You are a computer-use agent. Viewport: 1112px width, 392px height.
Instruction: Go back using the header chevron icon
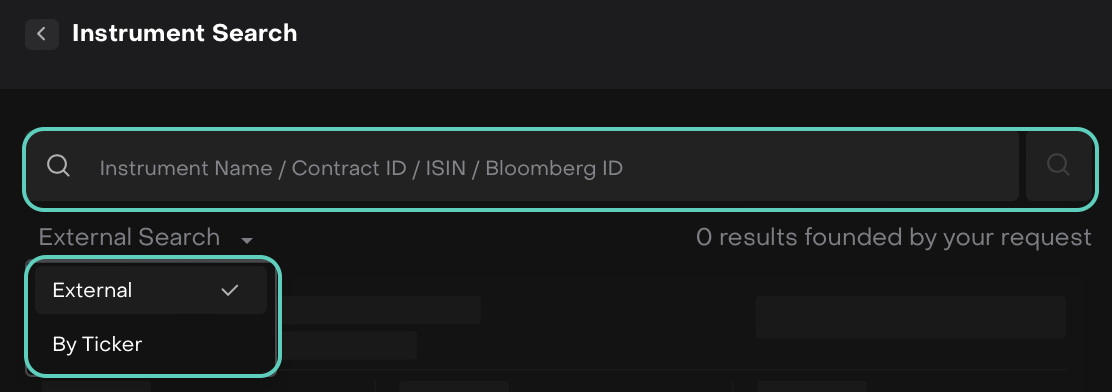[41, 33]
